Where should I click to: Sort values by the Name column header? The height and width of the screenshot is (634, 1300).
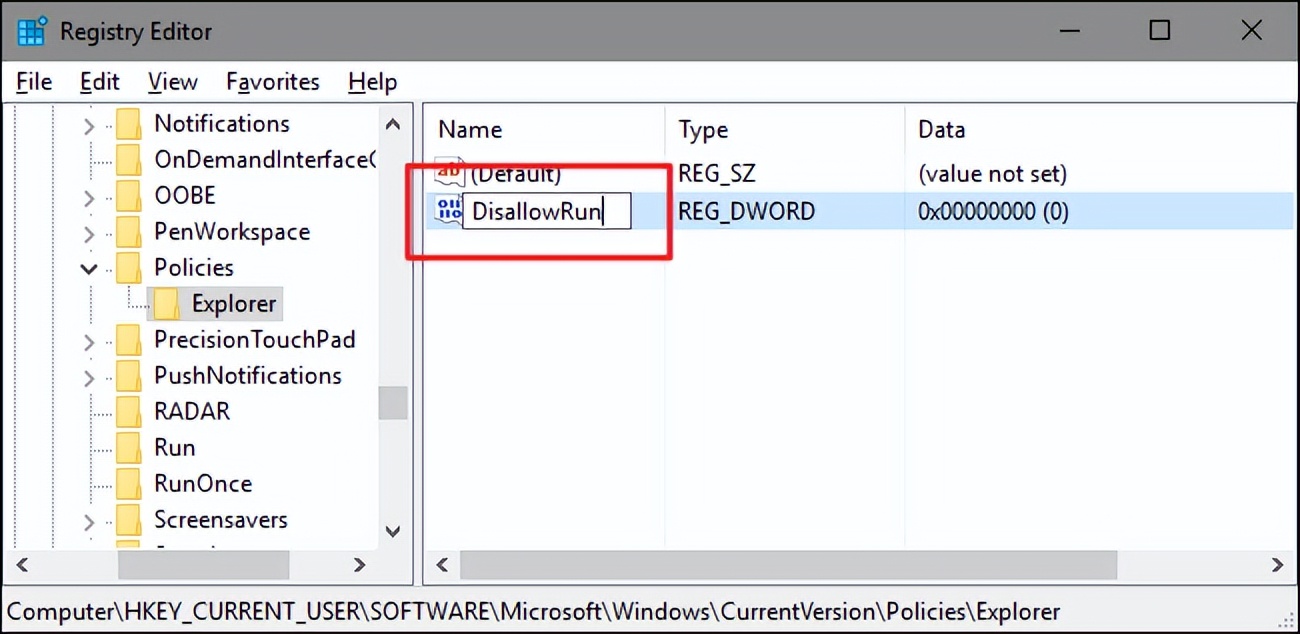(470, 129)
